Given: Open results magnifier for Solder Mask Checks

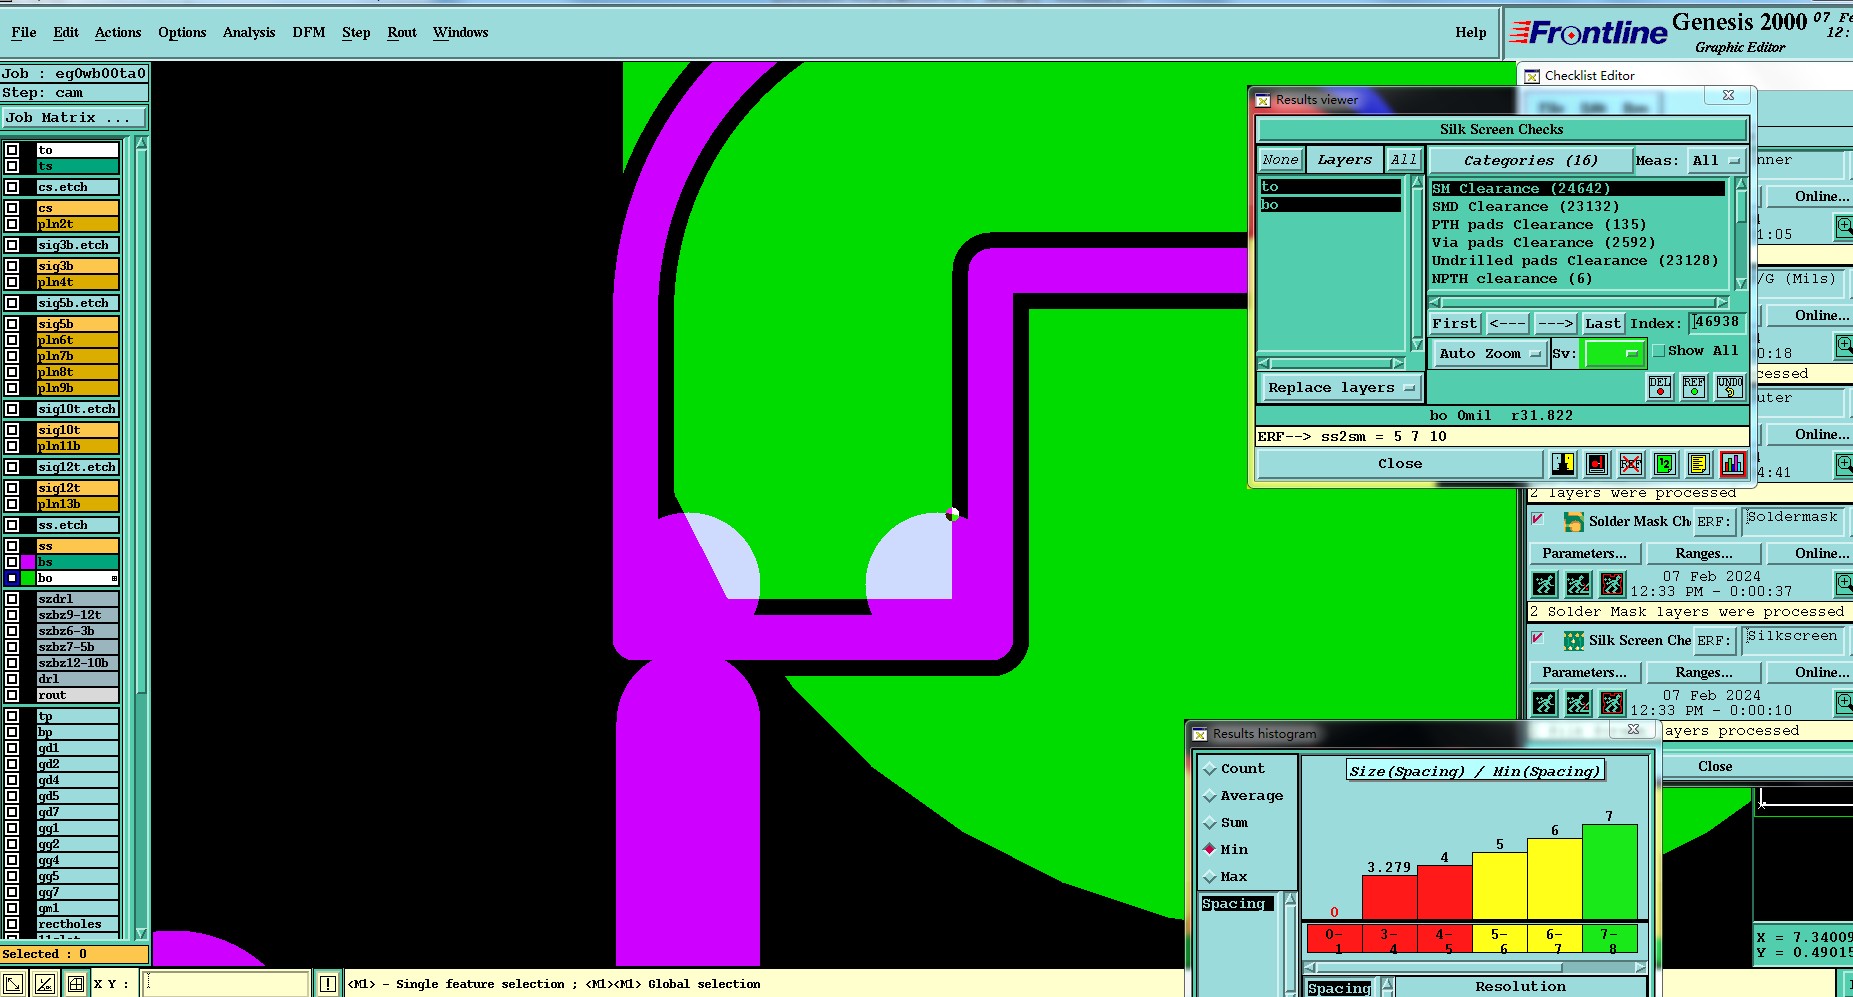Looking at the screenshot, I should pyautogui.click(x=1844, y=584).
